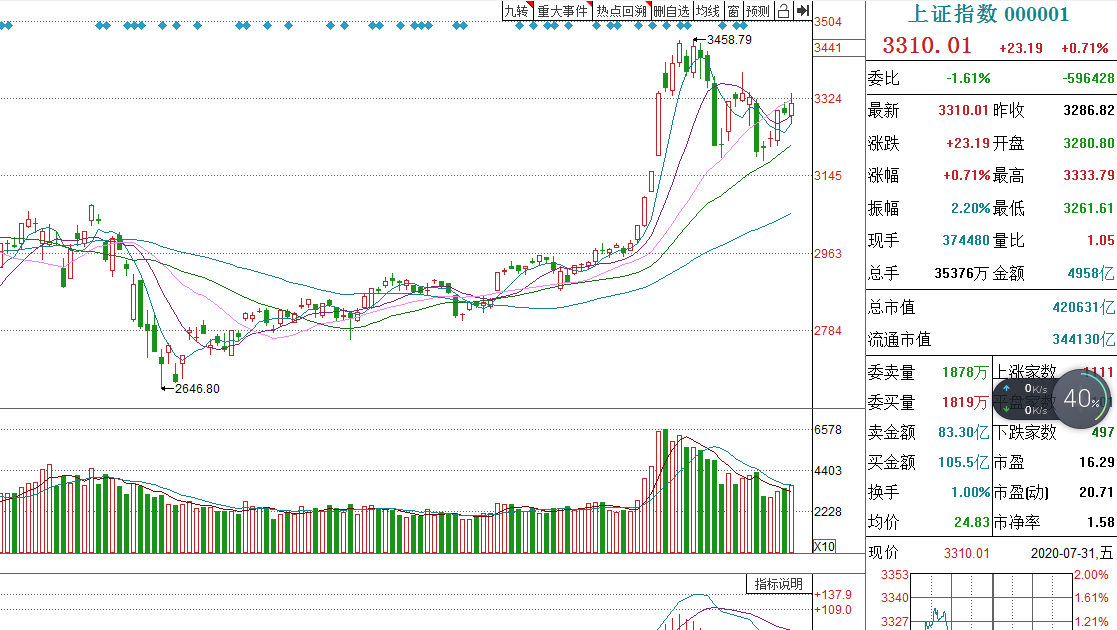Click the 总手 value 35376万
1117x630 pixels.
[x=962, y=273]
